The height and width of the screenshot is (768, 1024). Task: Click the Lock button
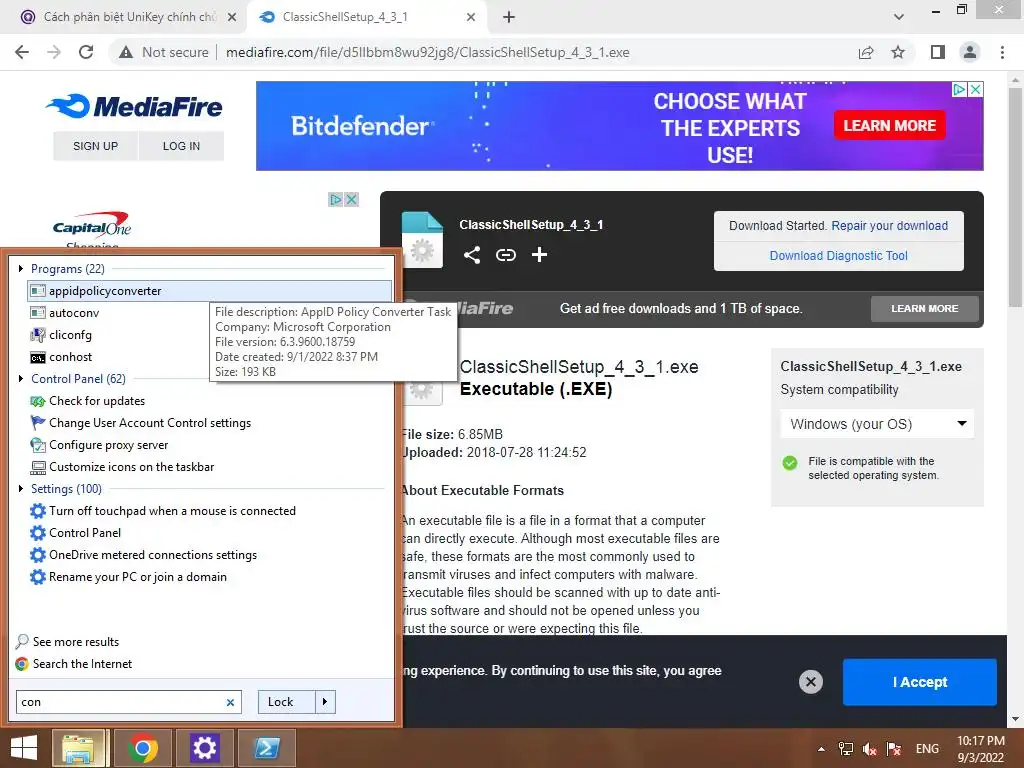tap(287, 702)
